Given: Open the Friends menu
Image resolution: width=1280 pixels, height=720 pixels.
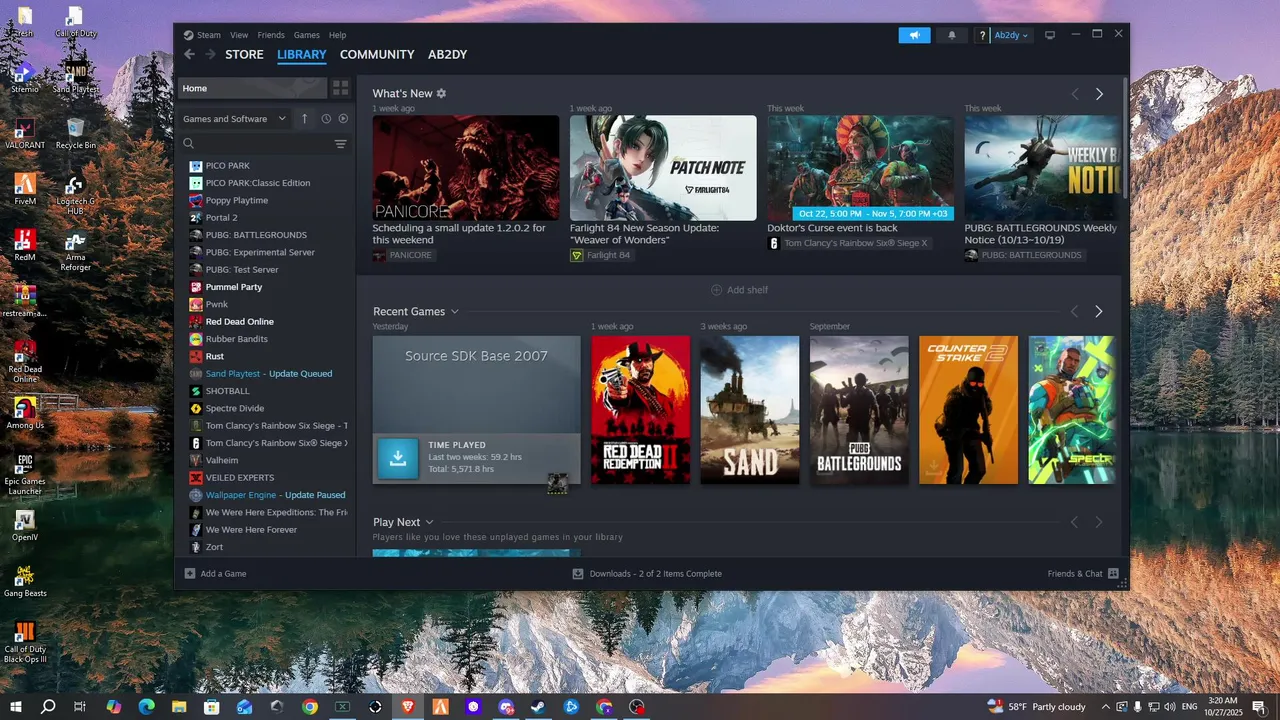Looking at the screenshot, I should pyautogui.click(x=271, y=35).
